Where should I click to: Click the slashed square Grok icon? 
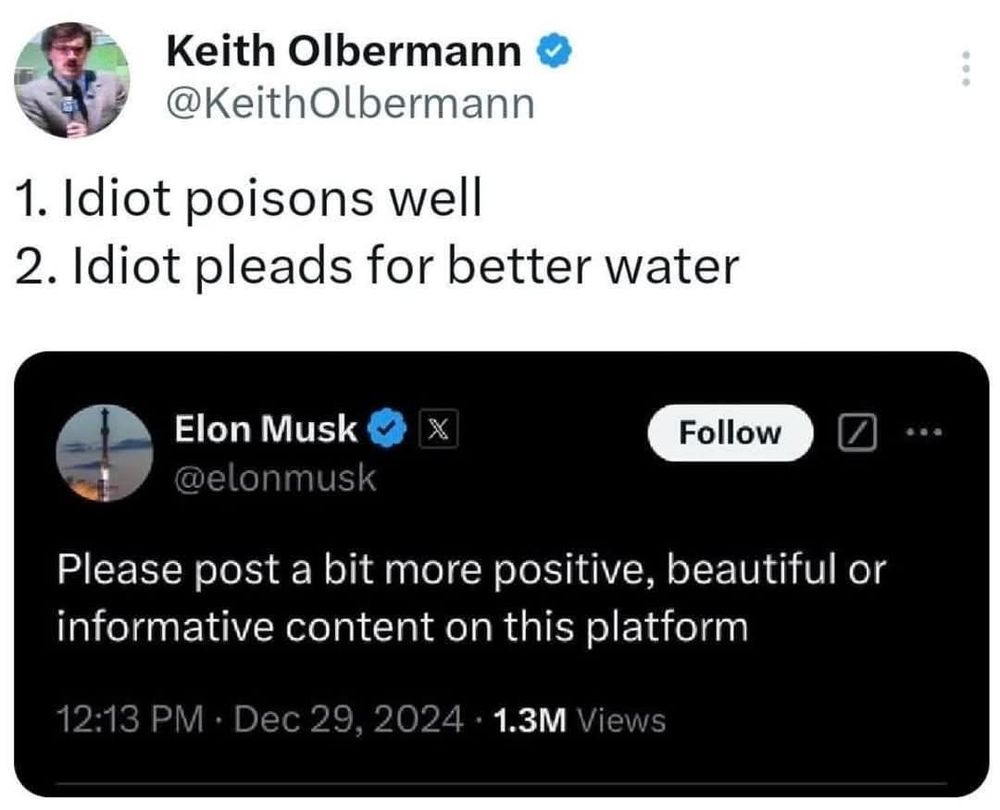[857, 432]
